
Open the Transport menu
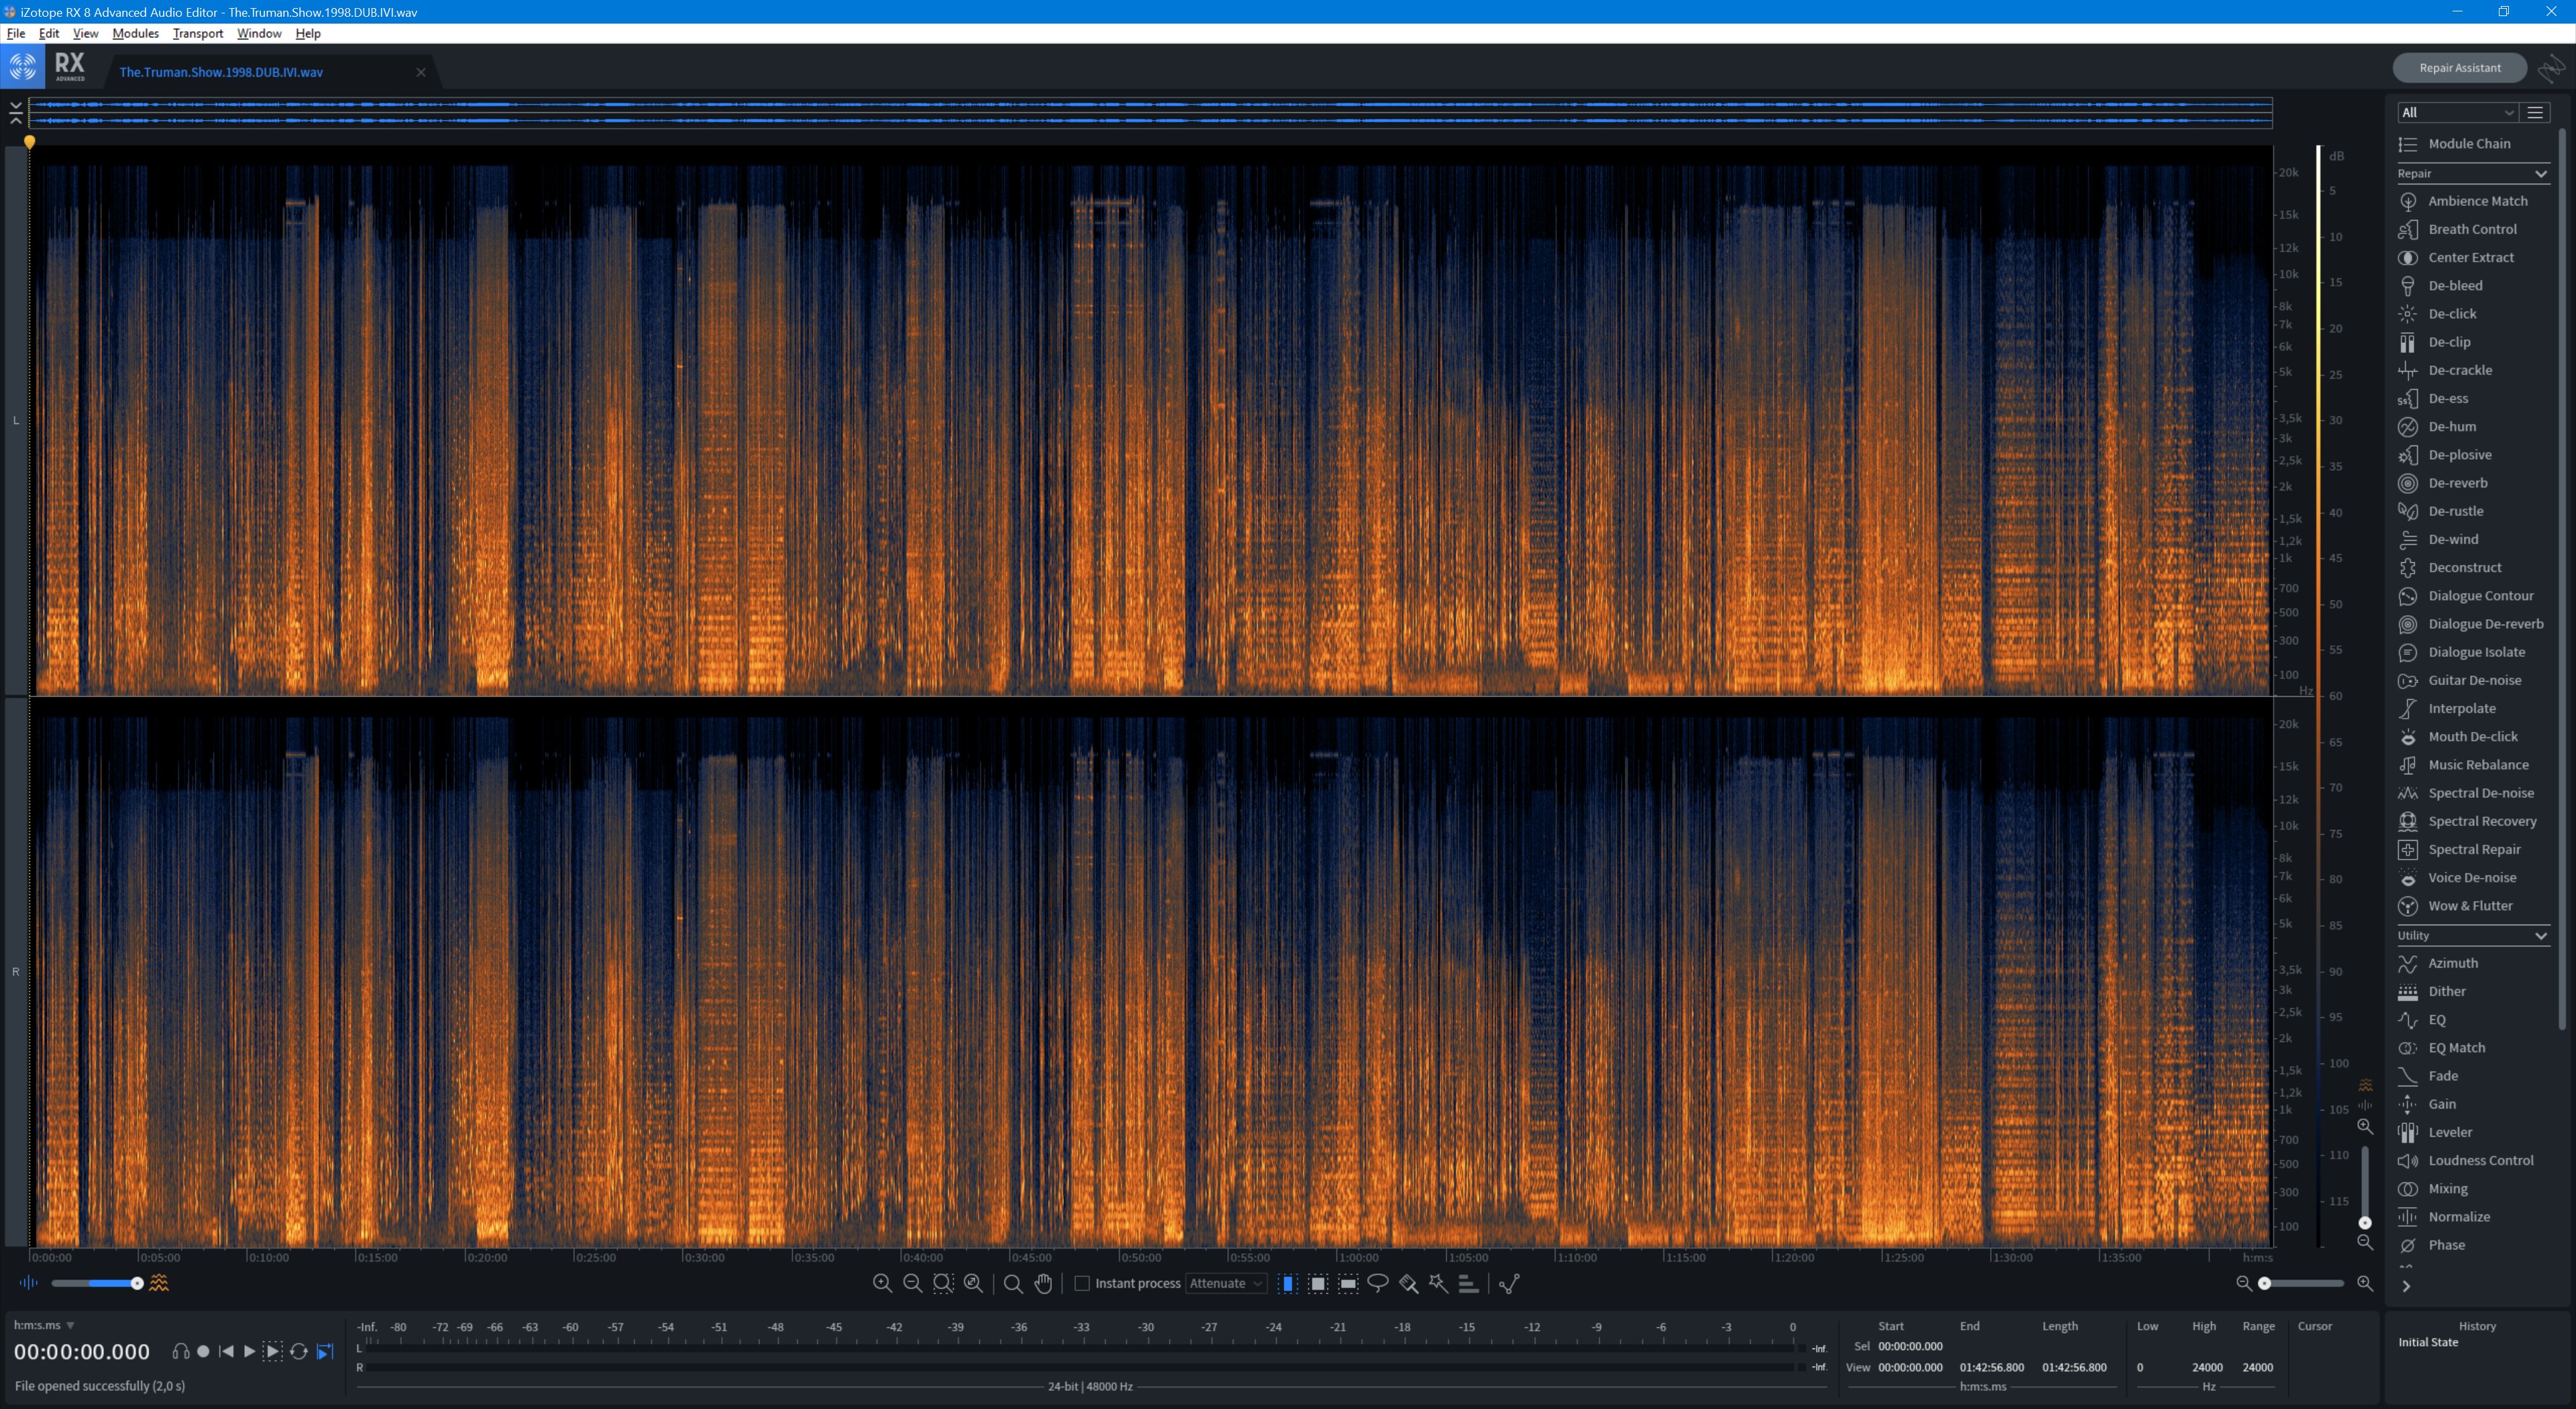pos(198,33)
